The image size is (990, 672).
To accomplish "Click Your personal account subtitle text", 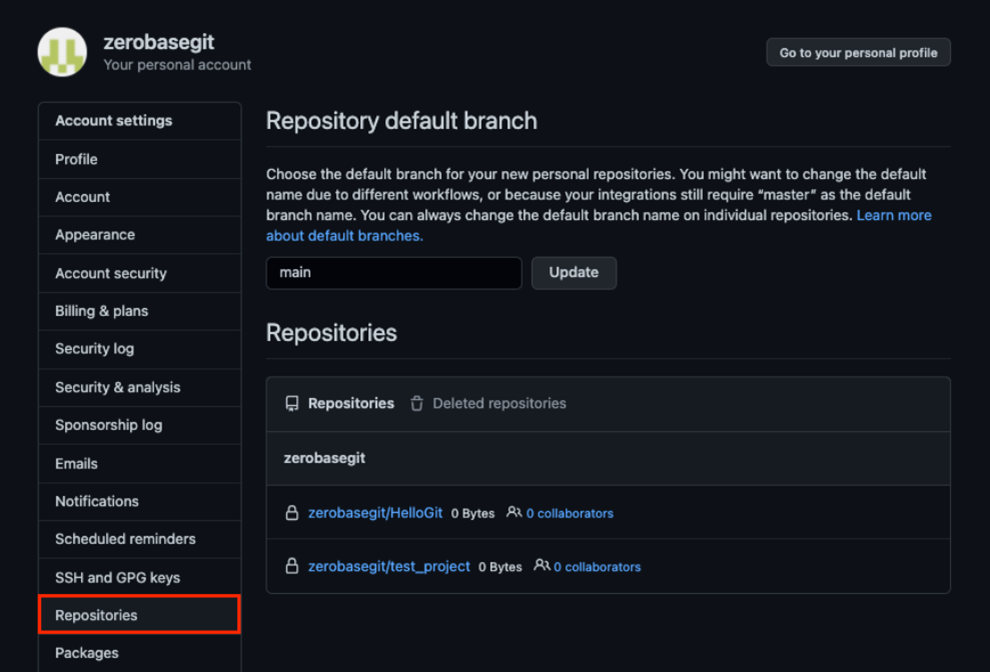I will (177, 65).
